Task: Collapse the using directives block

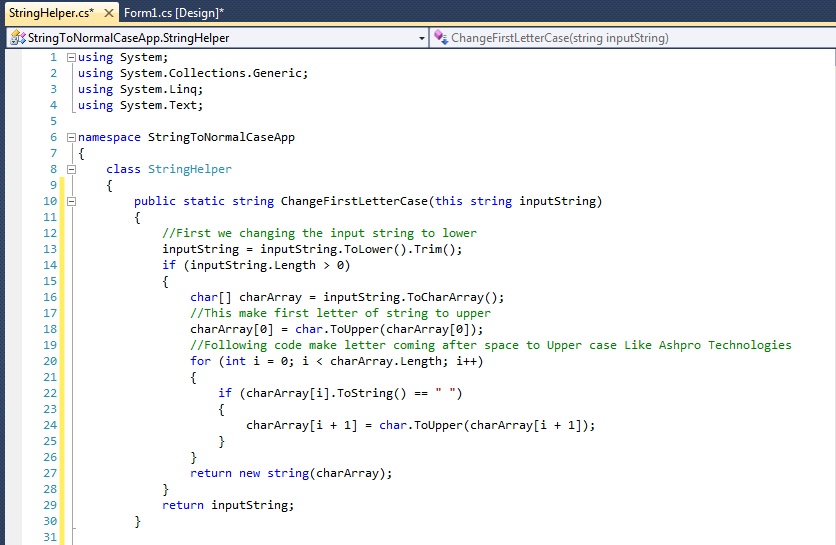Action: pos(71,57)
